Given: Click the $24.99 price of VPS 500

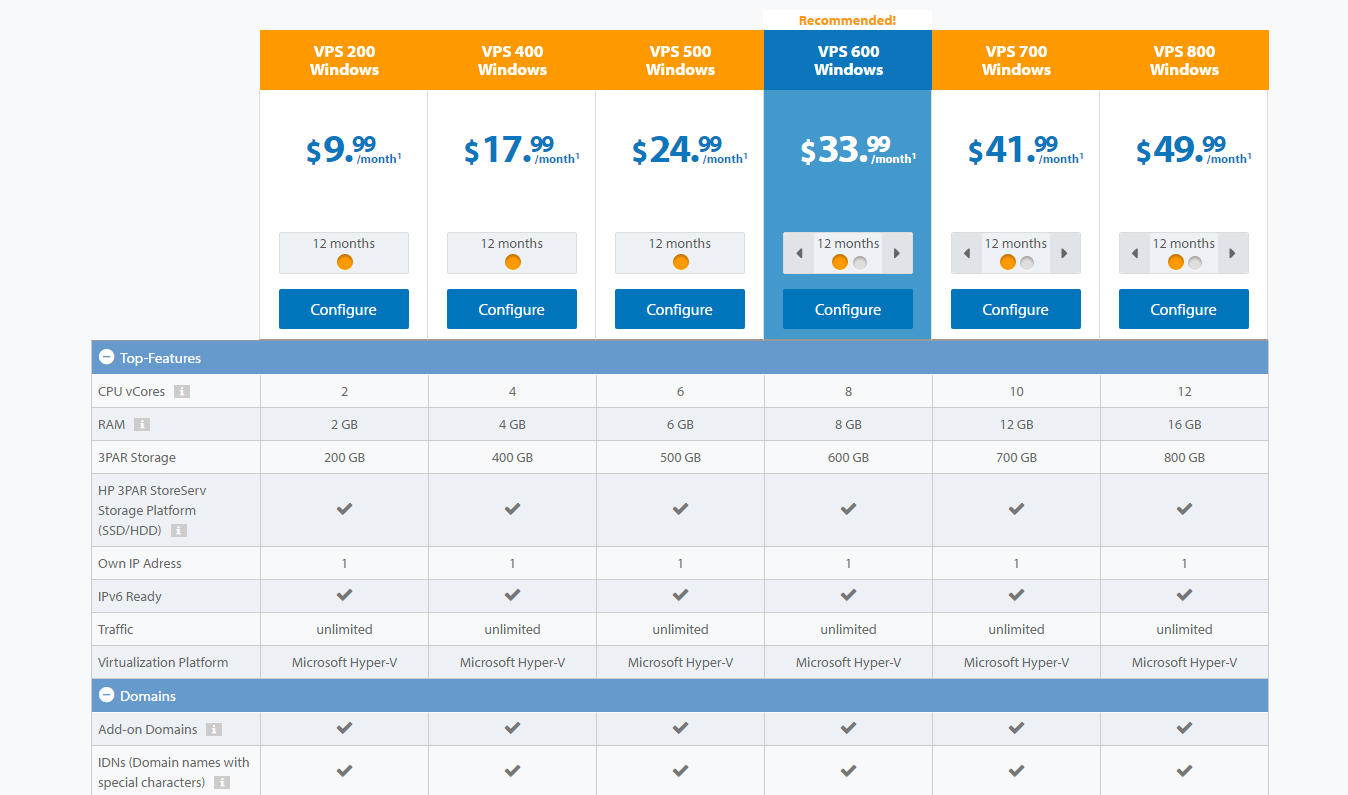Looking at the screenshot, I should [x=688, y=150].
